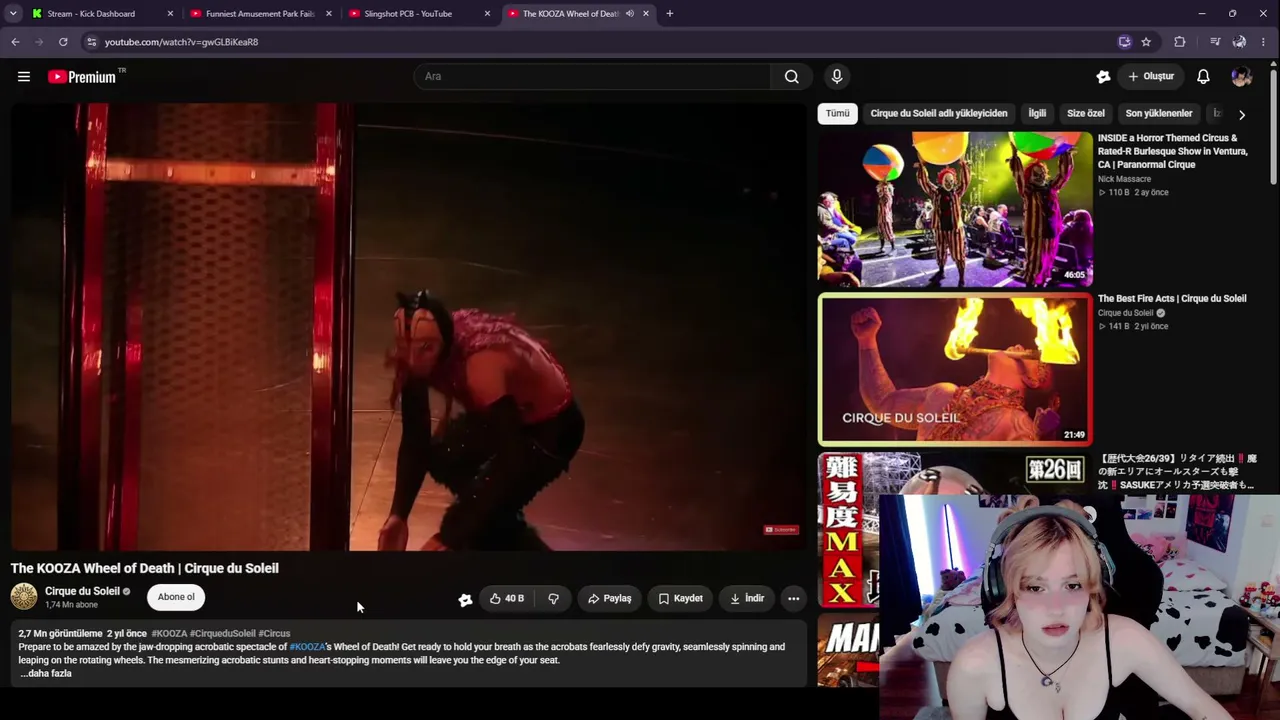Open the browser three-dot menu
The width and height of the screenshot is (1280, 720).
tap(1265, 42)
